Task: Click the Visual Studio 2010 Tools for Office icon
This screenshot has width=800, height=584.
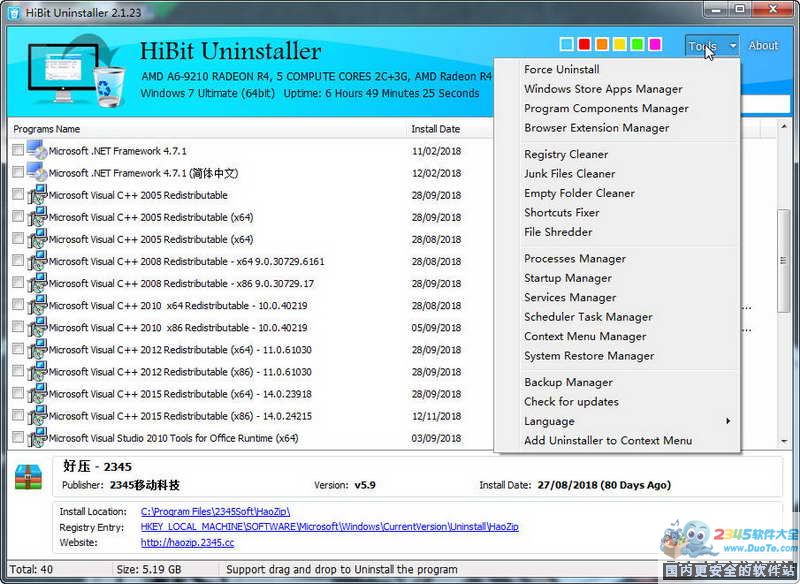Action: [37, 437]
